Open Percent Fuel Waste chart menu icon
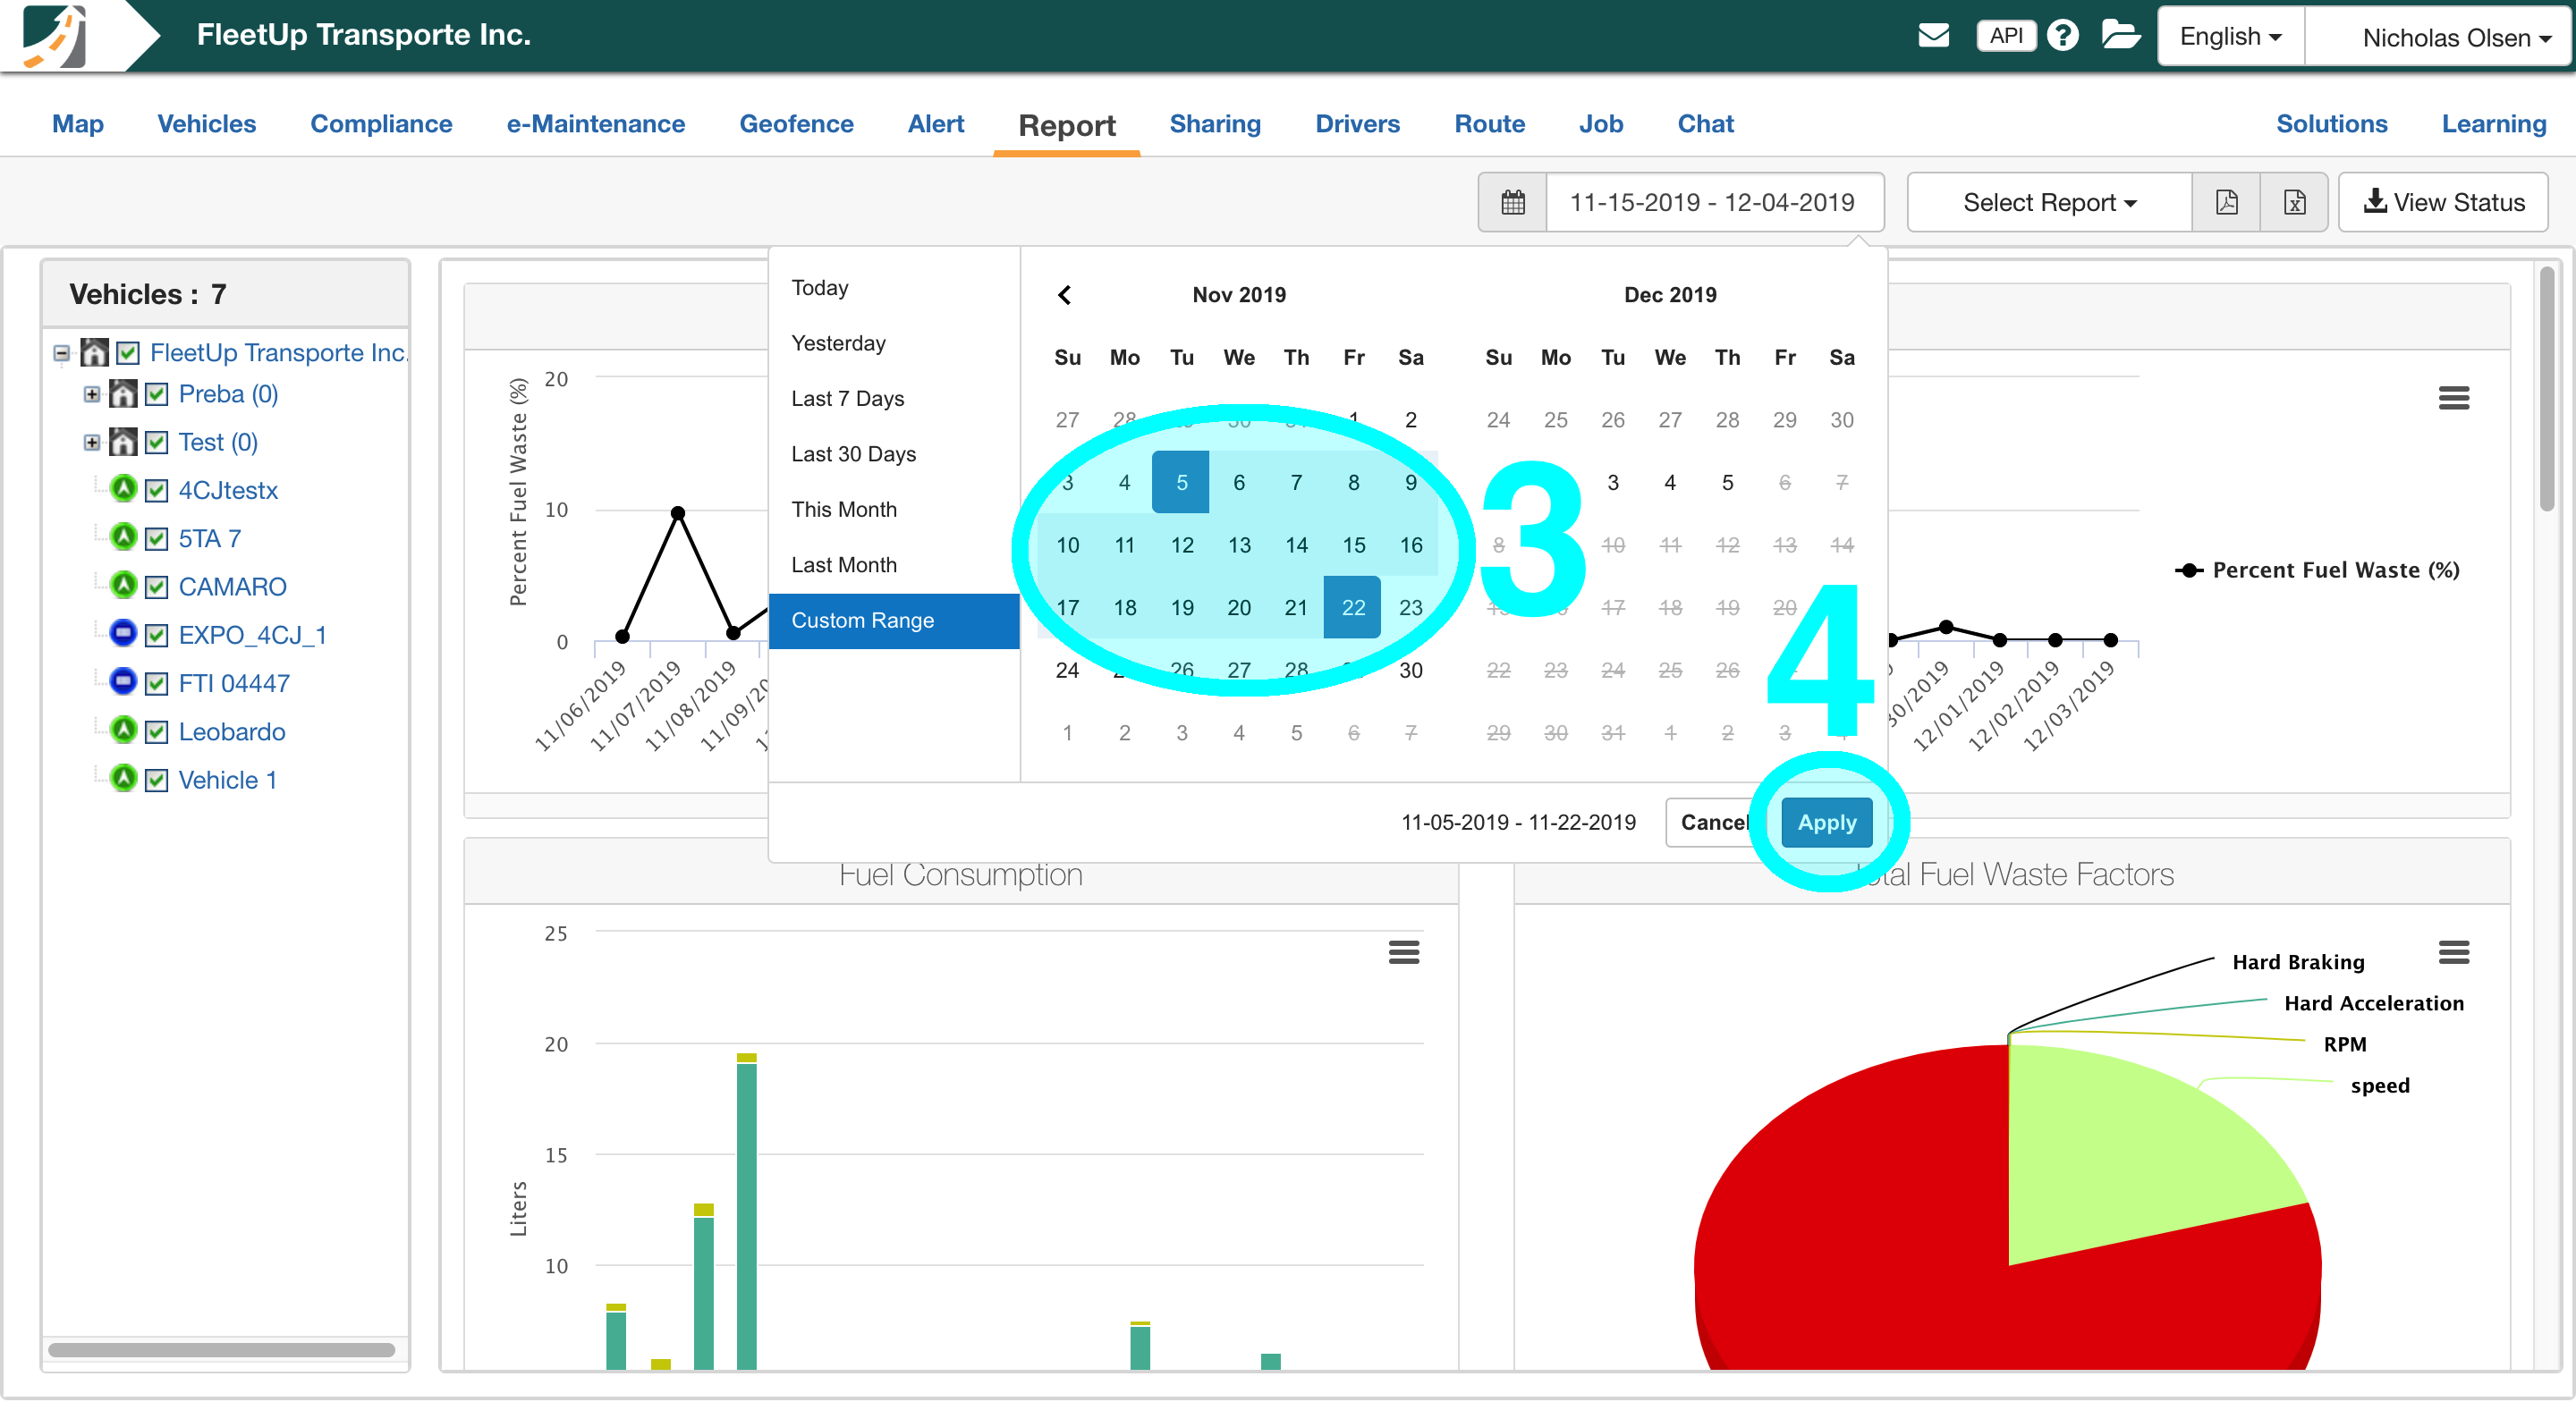Screen dimensions: 2576x1402 (2454, 398)
